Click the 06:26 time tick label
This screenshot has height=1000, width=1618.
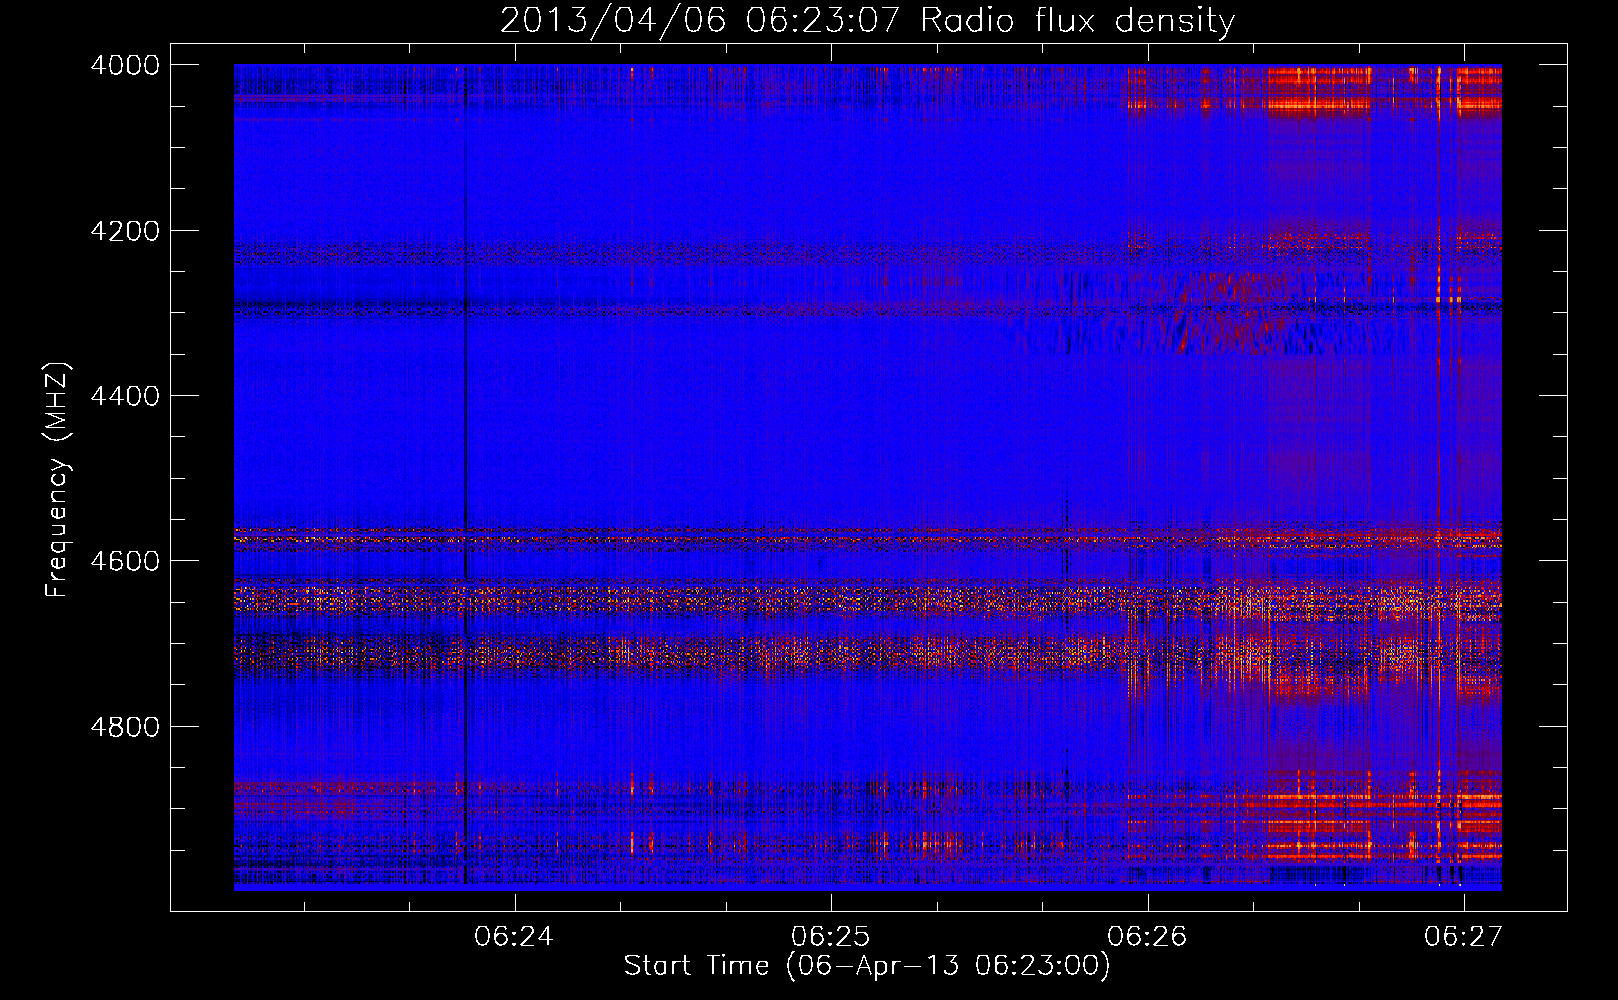1147,937
